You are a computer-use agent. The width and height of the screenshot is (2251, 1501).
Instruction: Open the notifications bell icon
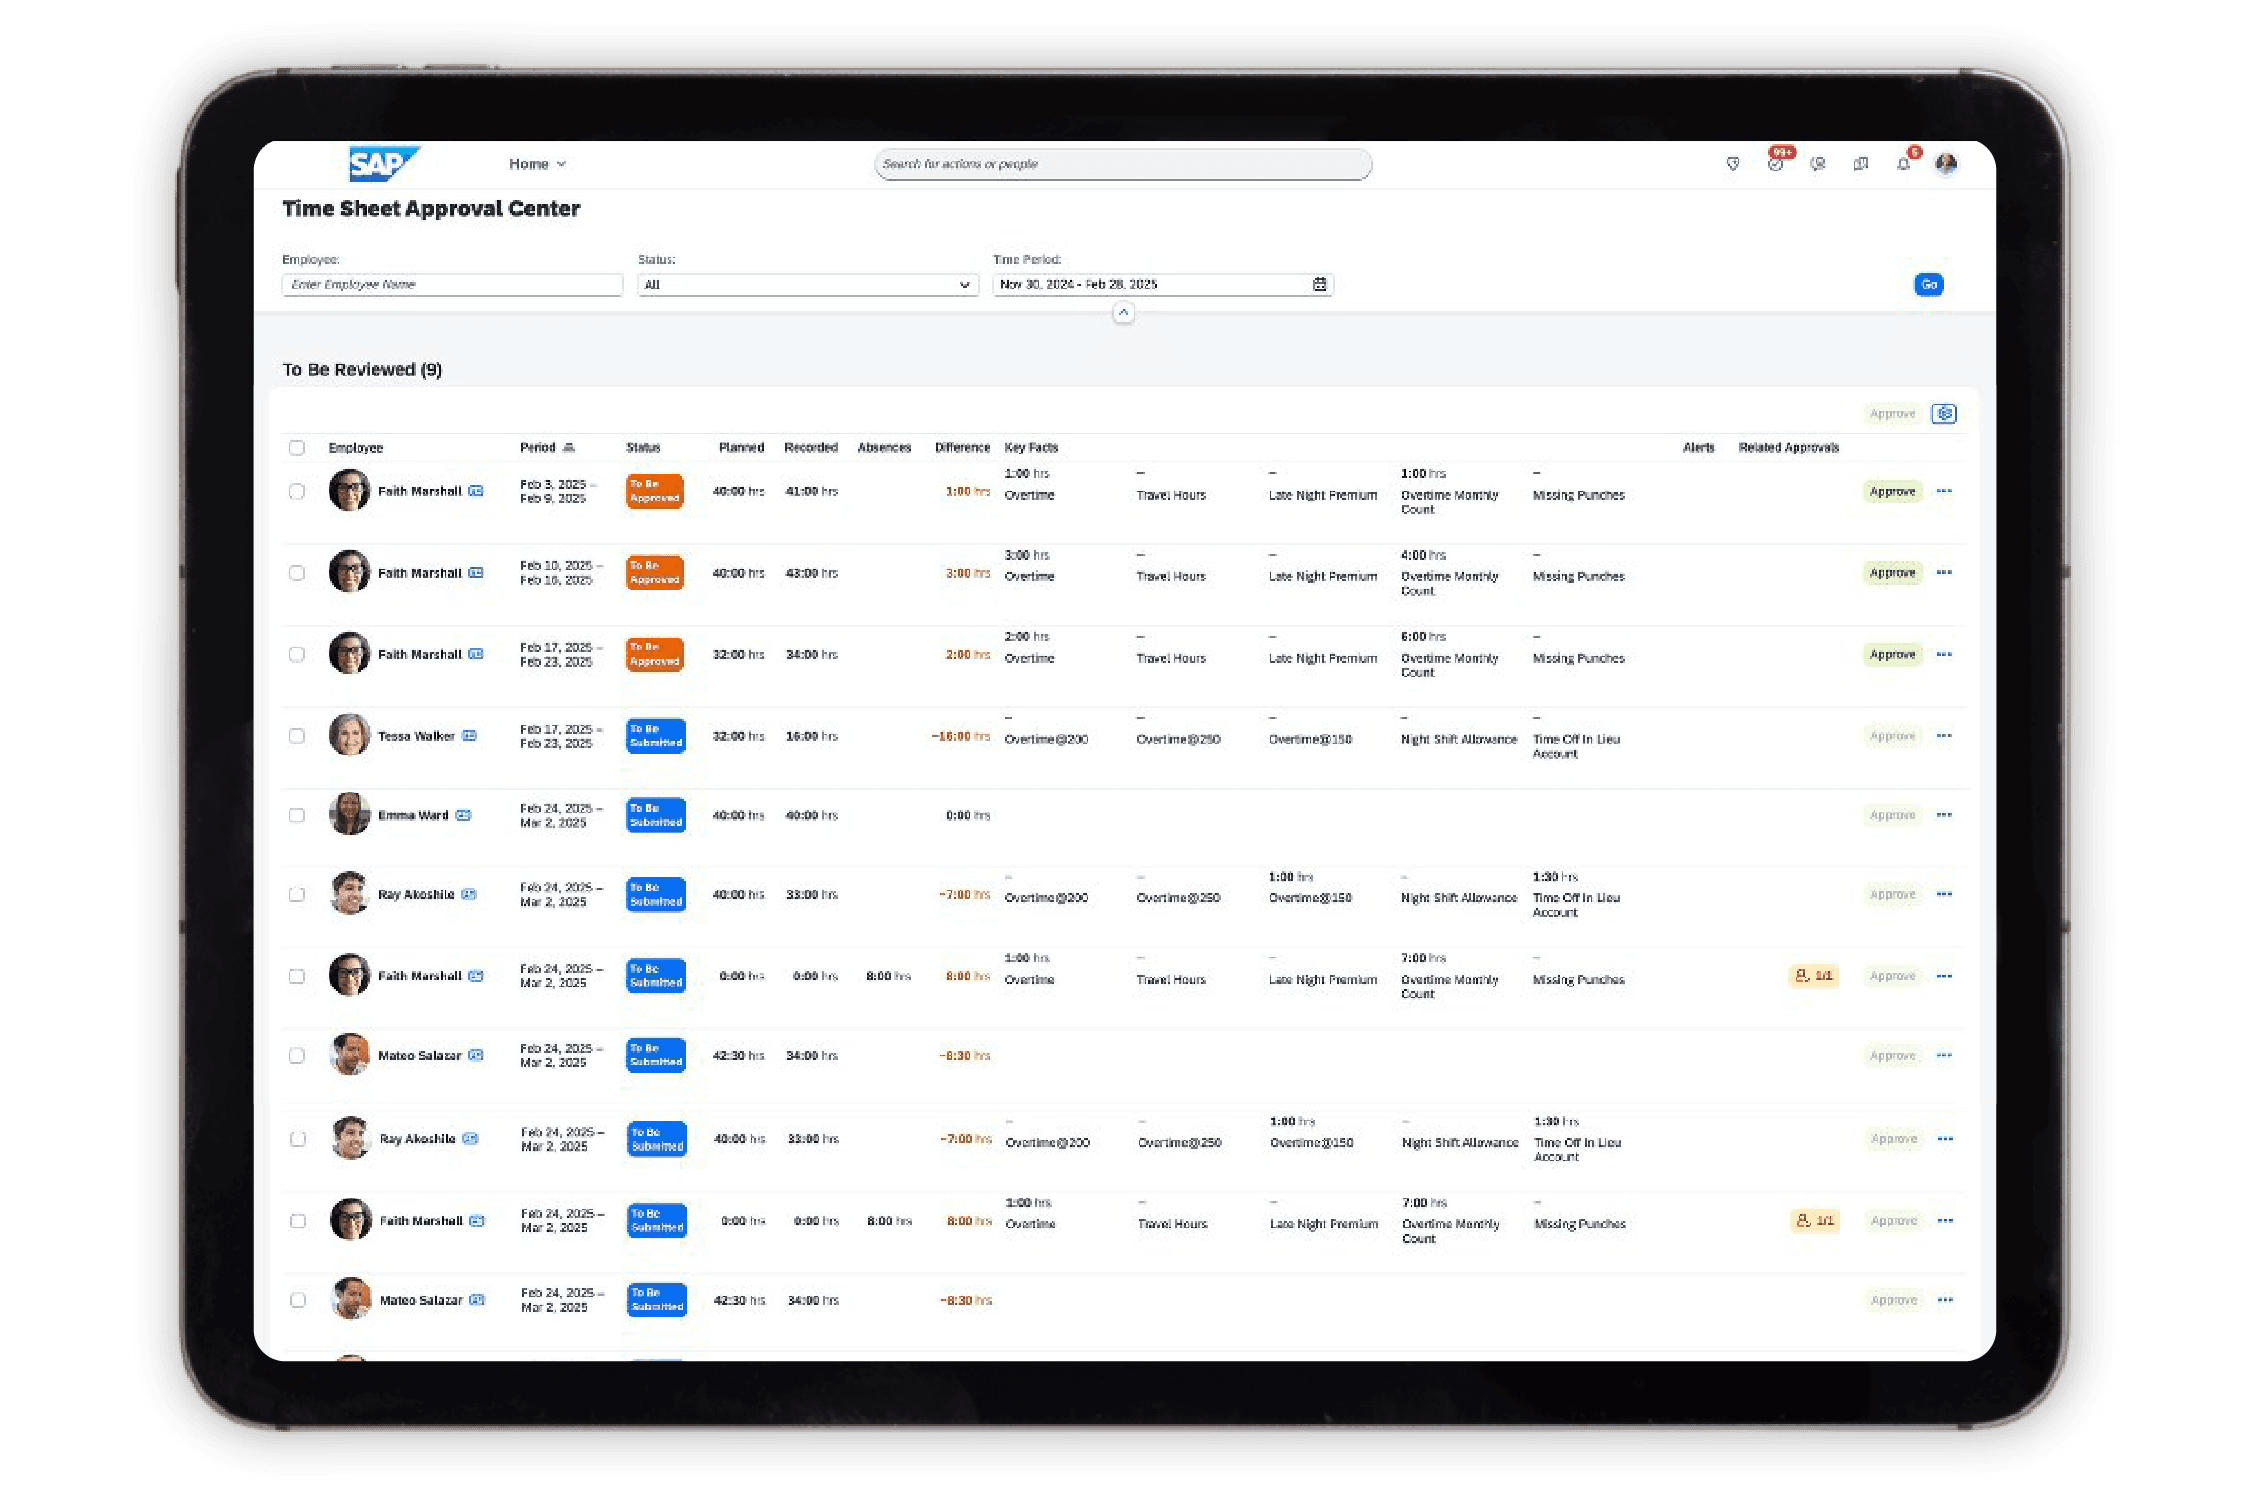(1902, 164)
